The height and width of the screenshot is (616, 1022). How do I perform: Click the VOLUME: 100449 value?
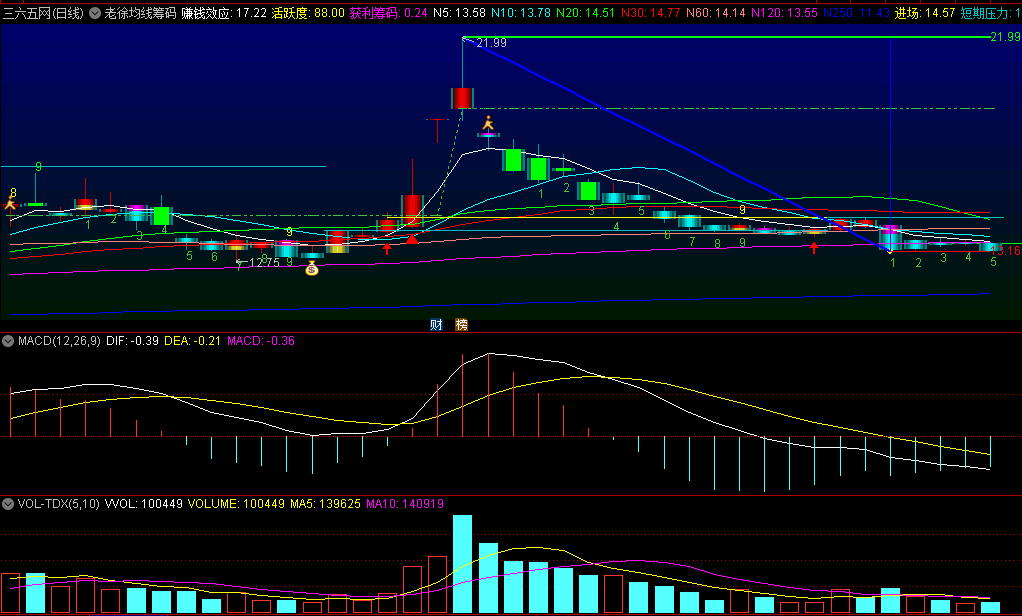237,504
